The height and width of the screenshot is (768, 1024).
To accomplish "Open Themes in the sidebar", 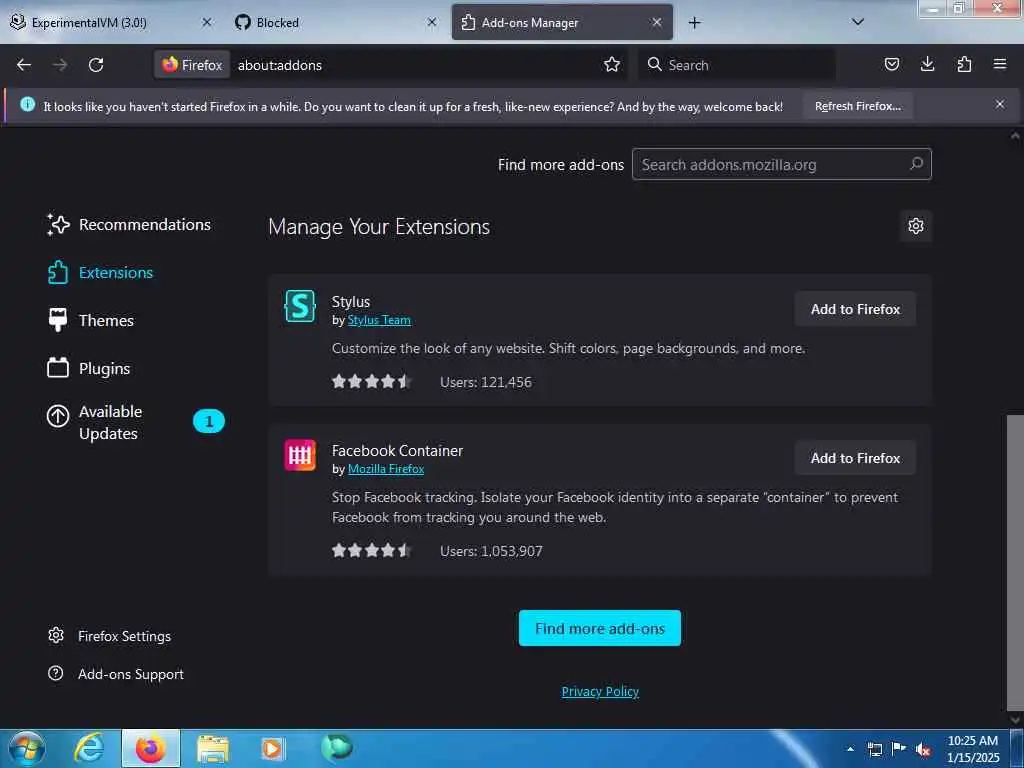I will click(x=91, y=321).
